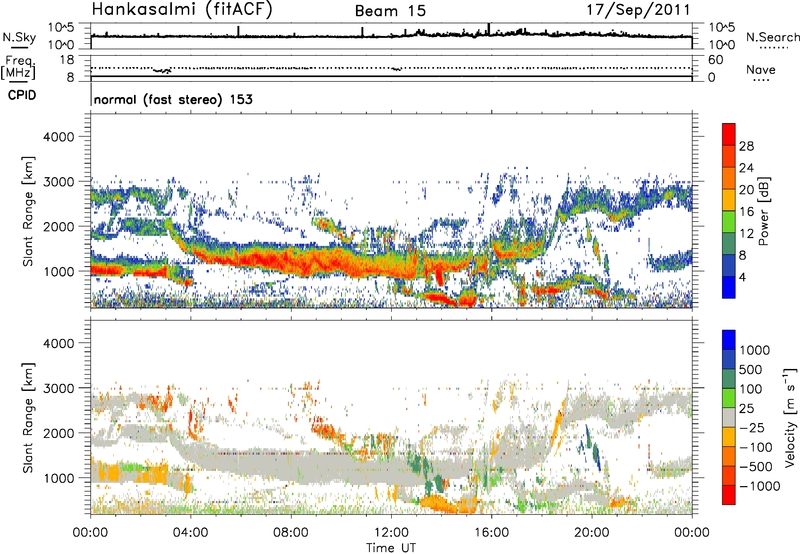
Task: Select the '500' velocity colorbar label
Action: pyautogui.click(x=751, y=369)
